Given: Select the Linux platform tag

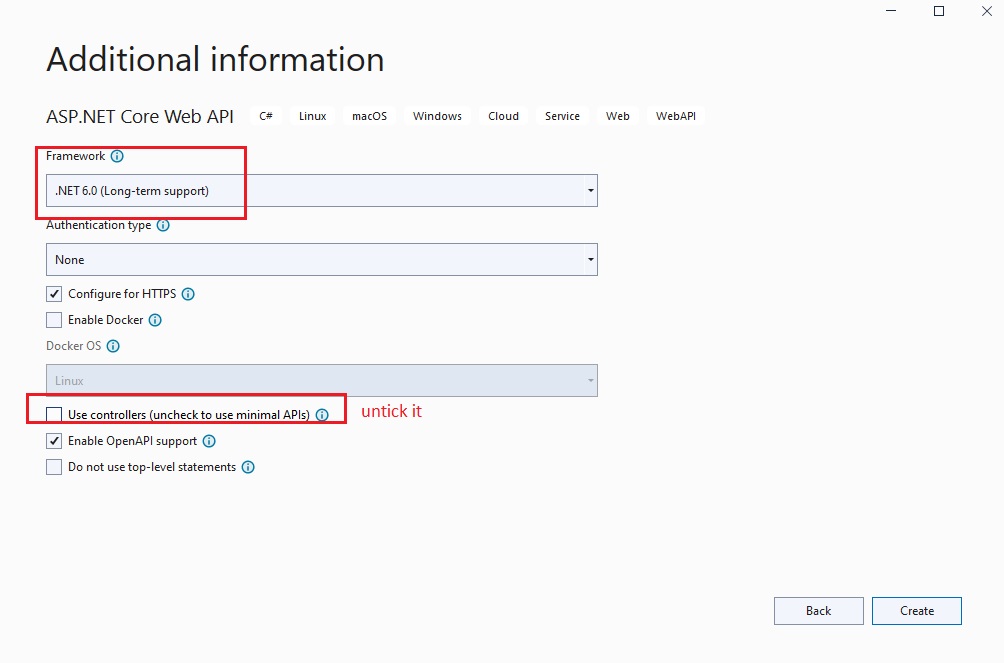Looking at the screenshot, I should [x=312, y=116].
